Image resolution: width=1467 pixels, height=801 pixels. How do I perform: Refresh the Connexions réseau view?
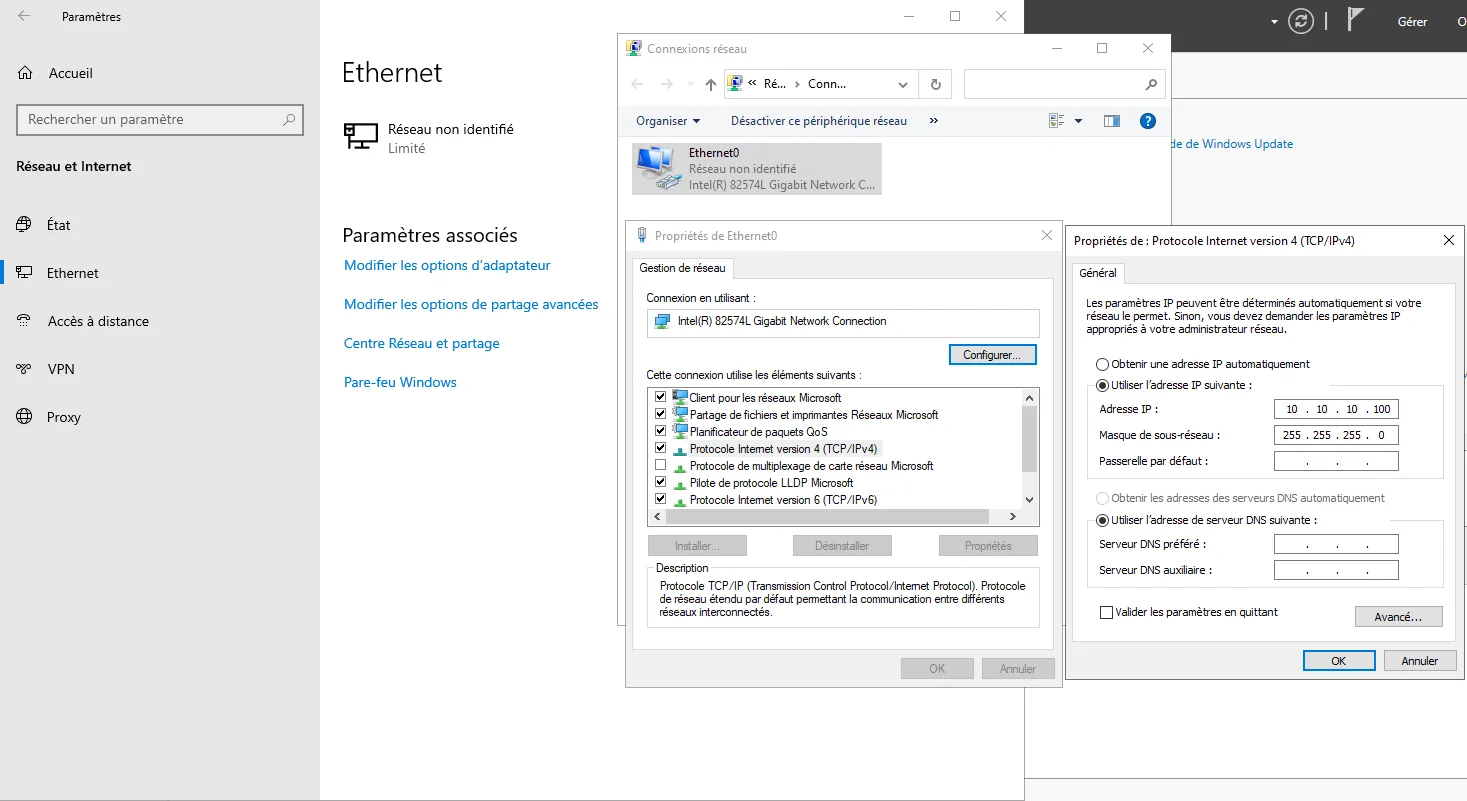(936, 85)
